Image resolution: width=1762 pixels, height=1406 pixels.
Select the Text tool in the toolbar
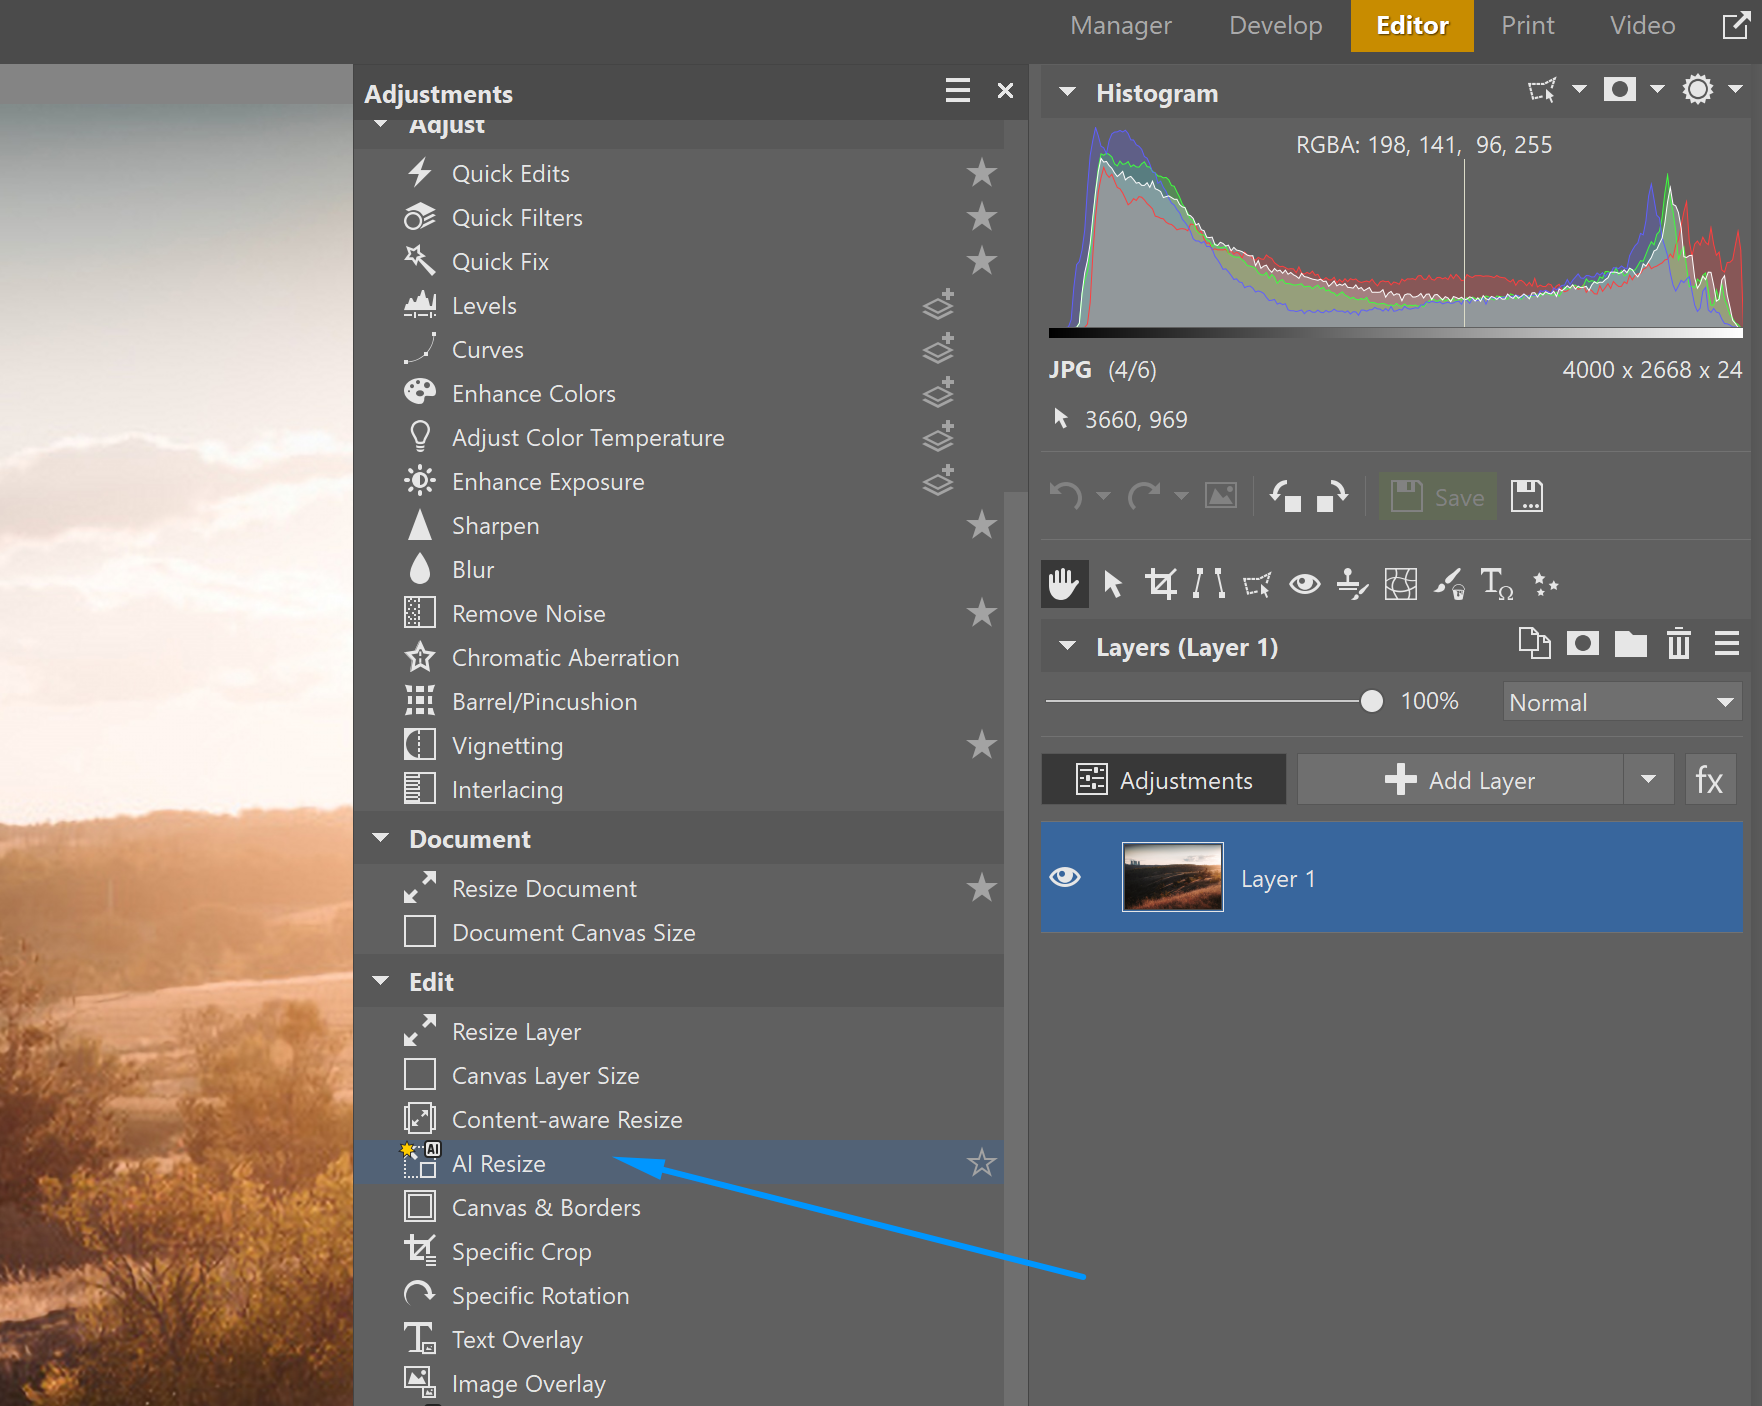pyautogui.click(x=1496, y=583)
